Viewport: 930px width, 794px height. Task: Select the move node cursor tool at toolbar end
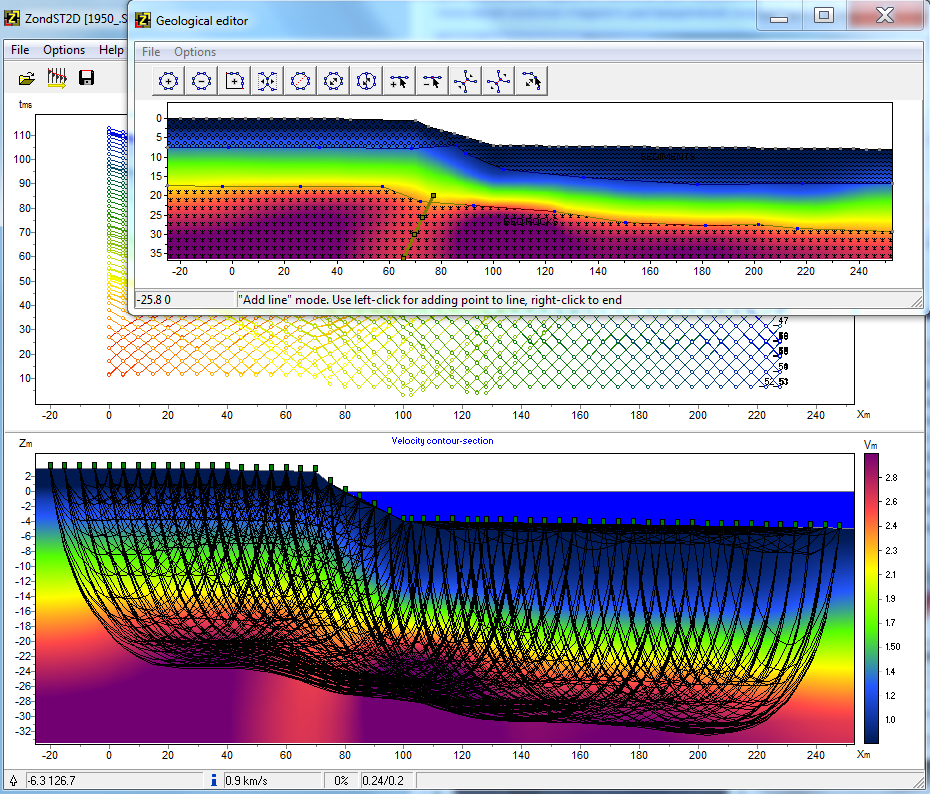coord(532,82)
